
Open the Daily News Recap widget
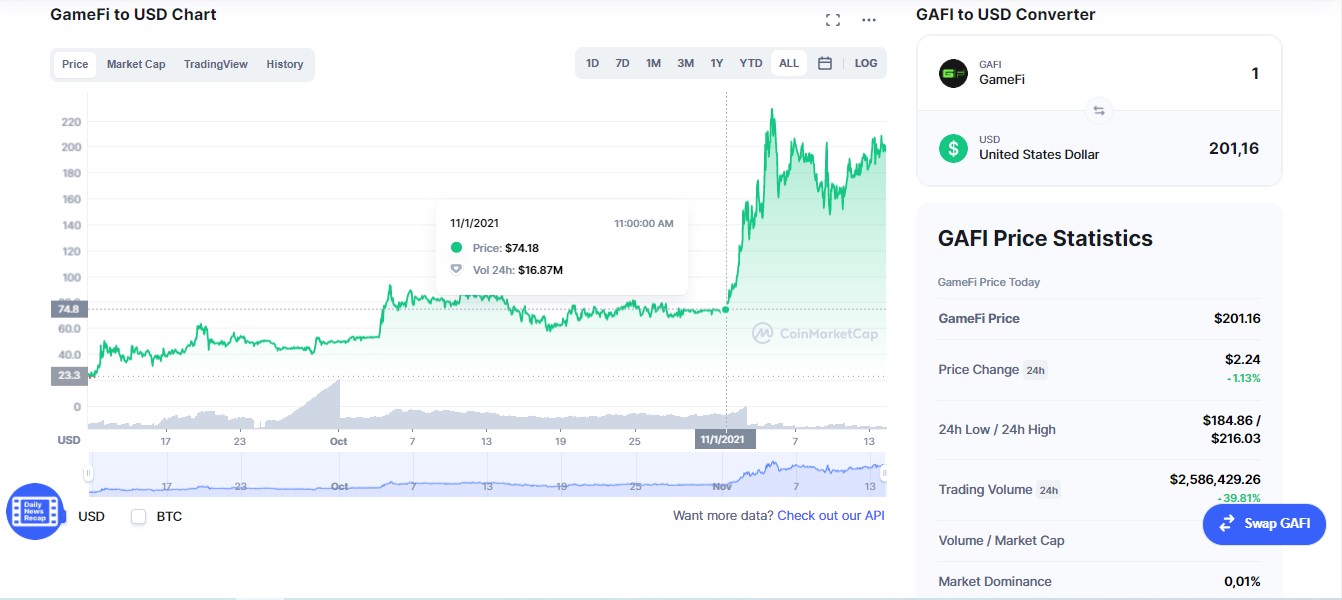pos(35,511)
